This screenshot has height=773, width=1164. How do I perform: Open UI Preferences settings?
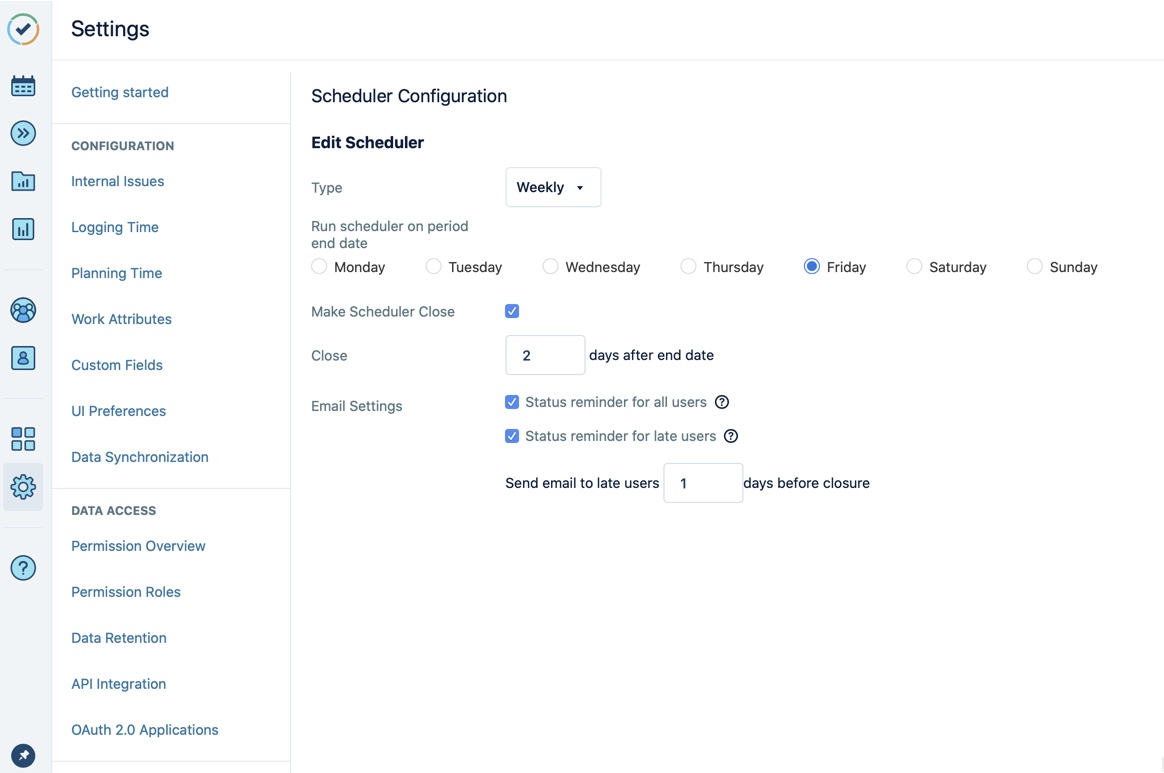pyautogui.click(x=119, y=411)
